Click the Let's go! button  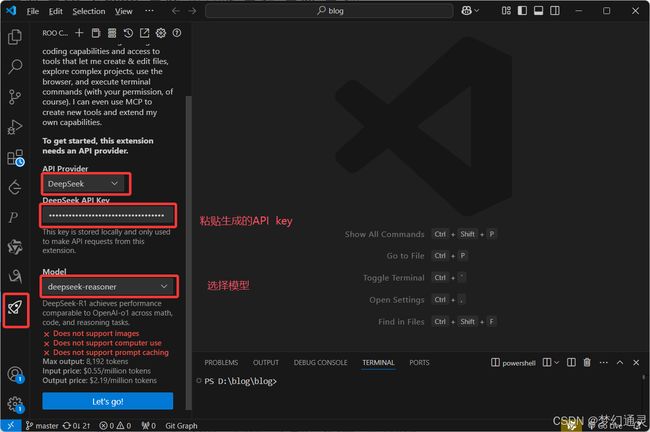tap(108, 401)
